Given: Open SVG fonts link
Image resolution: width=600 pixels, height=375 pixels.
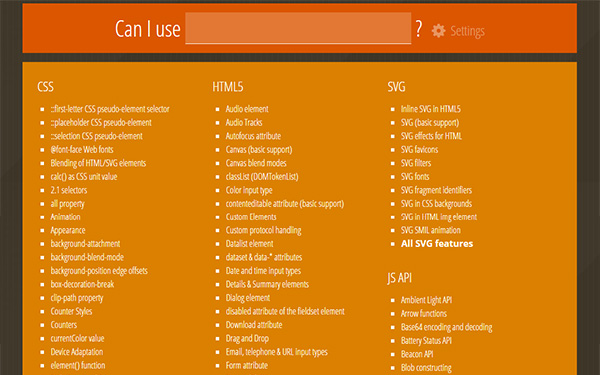Looking at the screenshot, I should [x=415, y=176].
